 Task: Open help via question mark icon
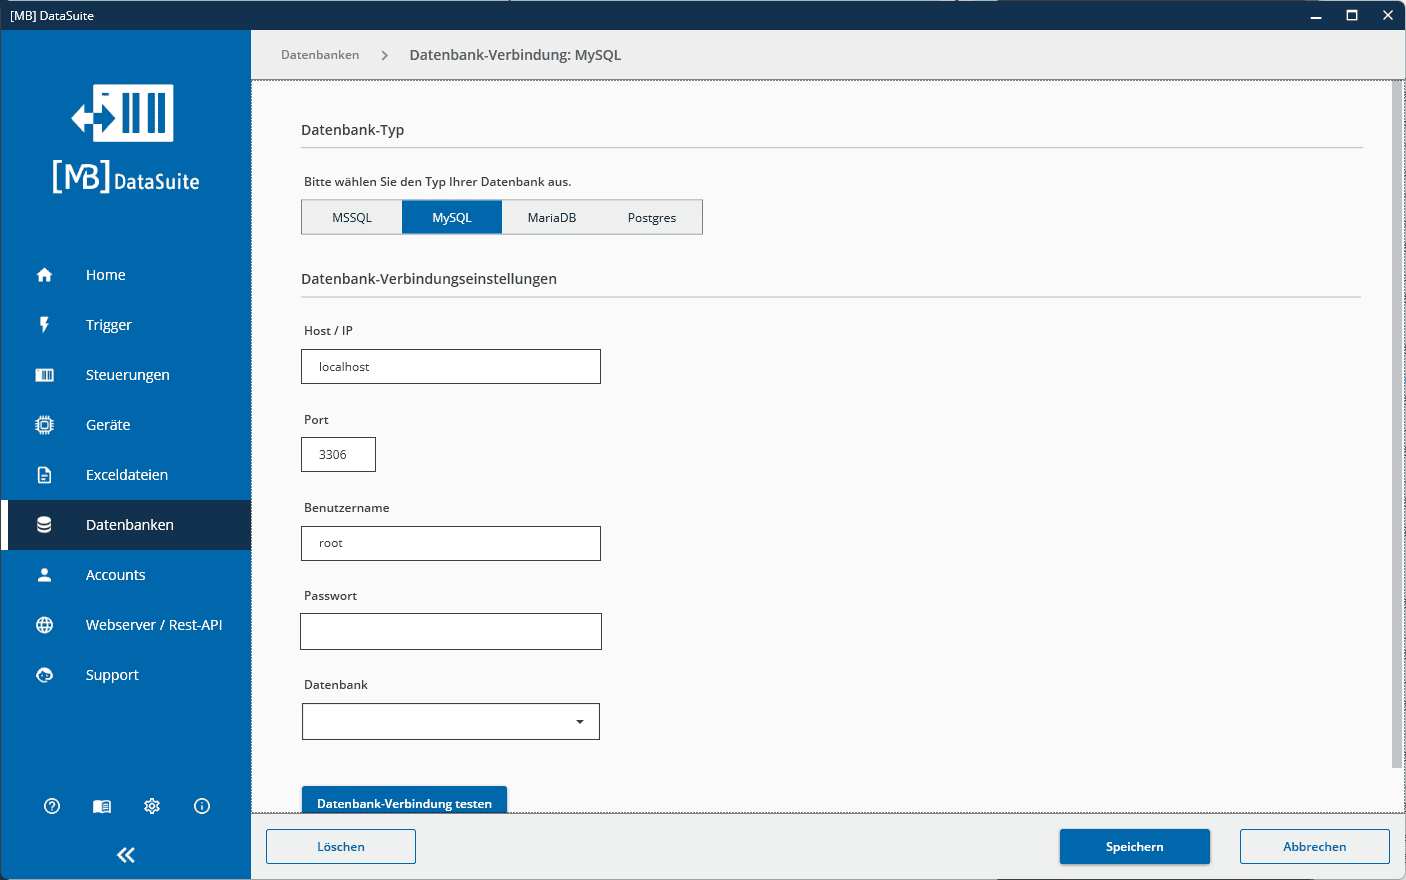52,806
